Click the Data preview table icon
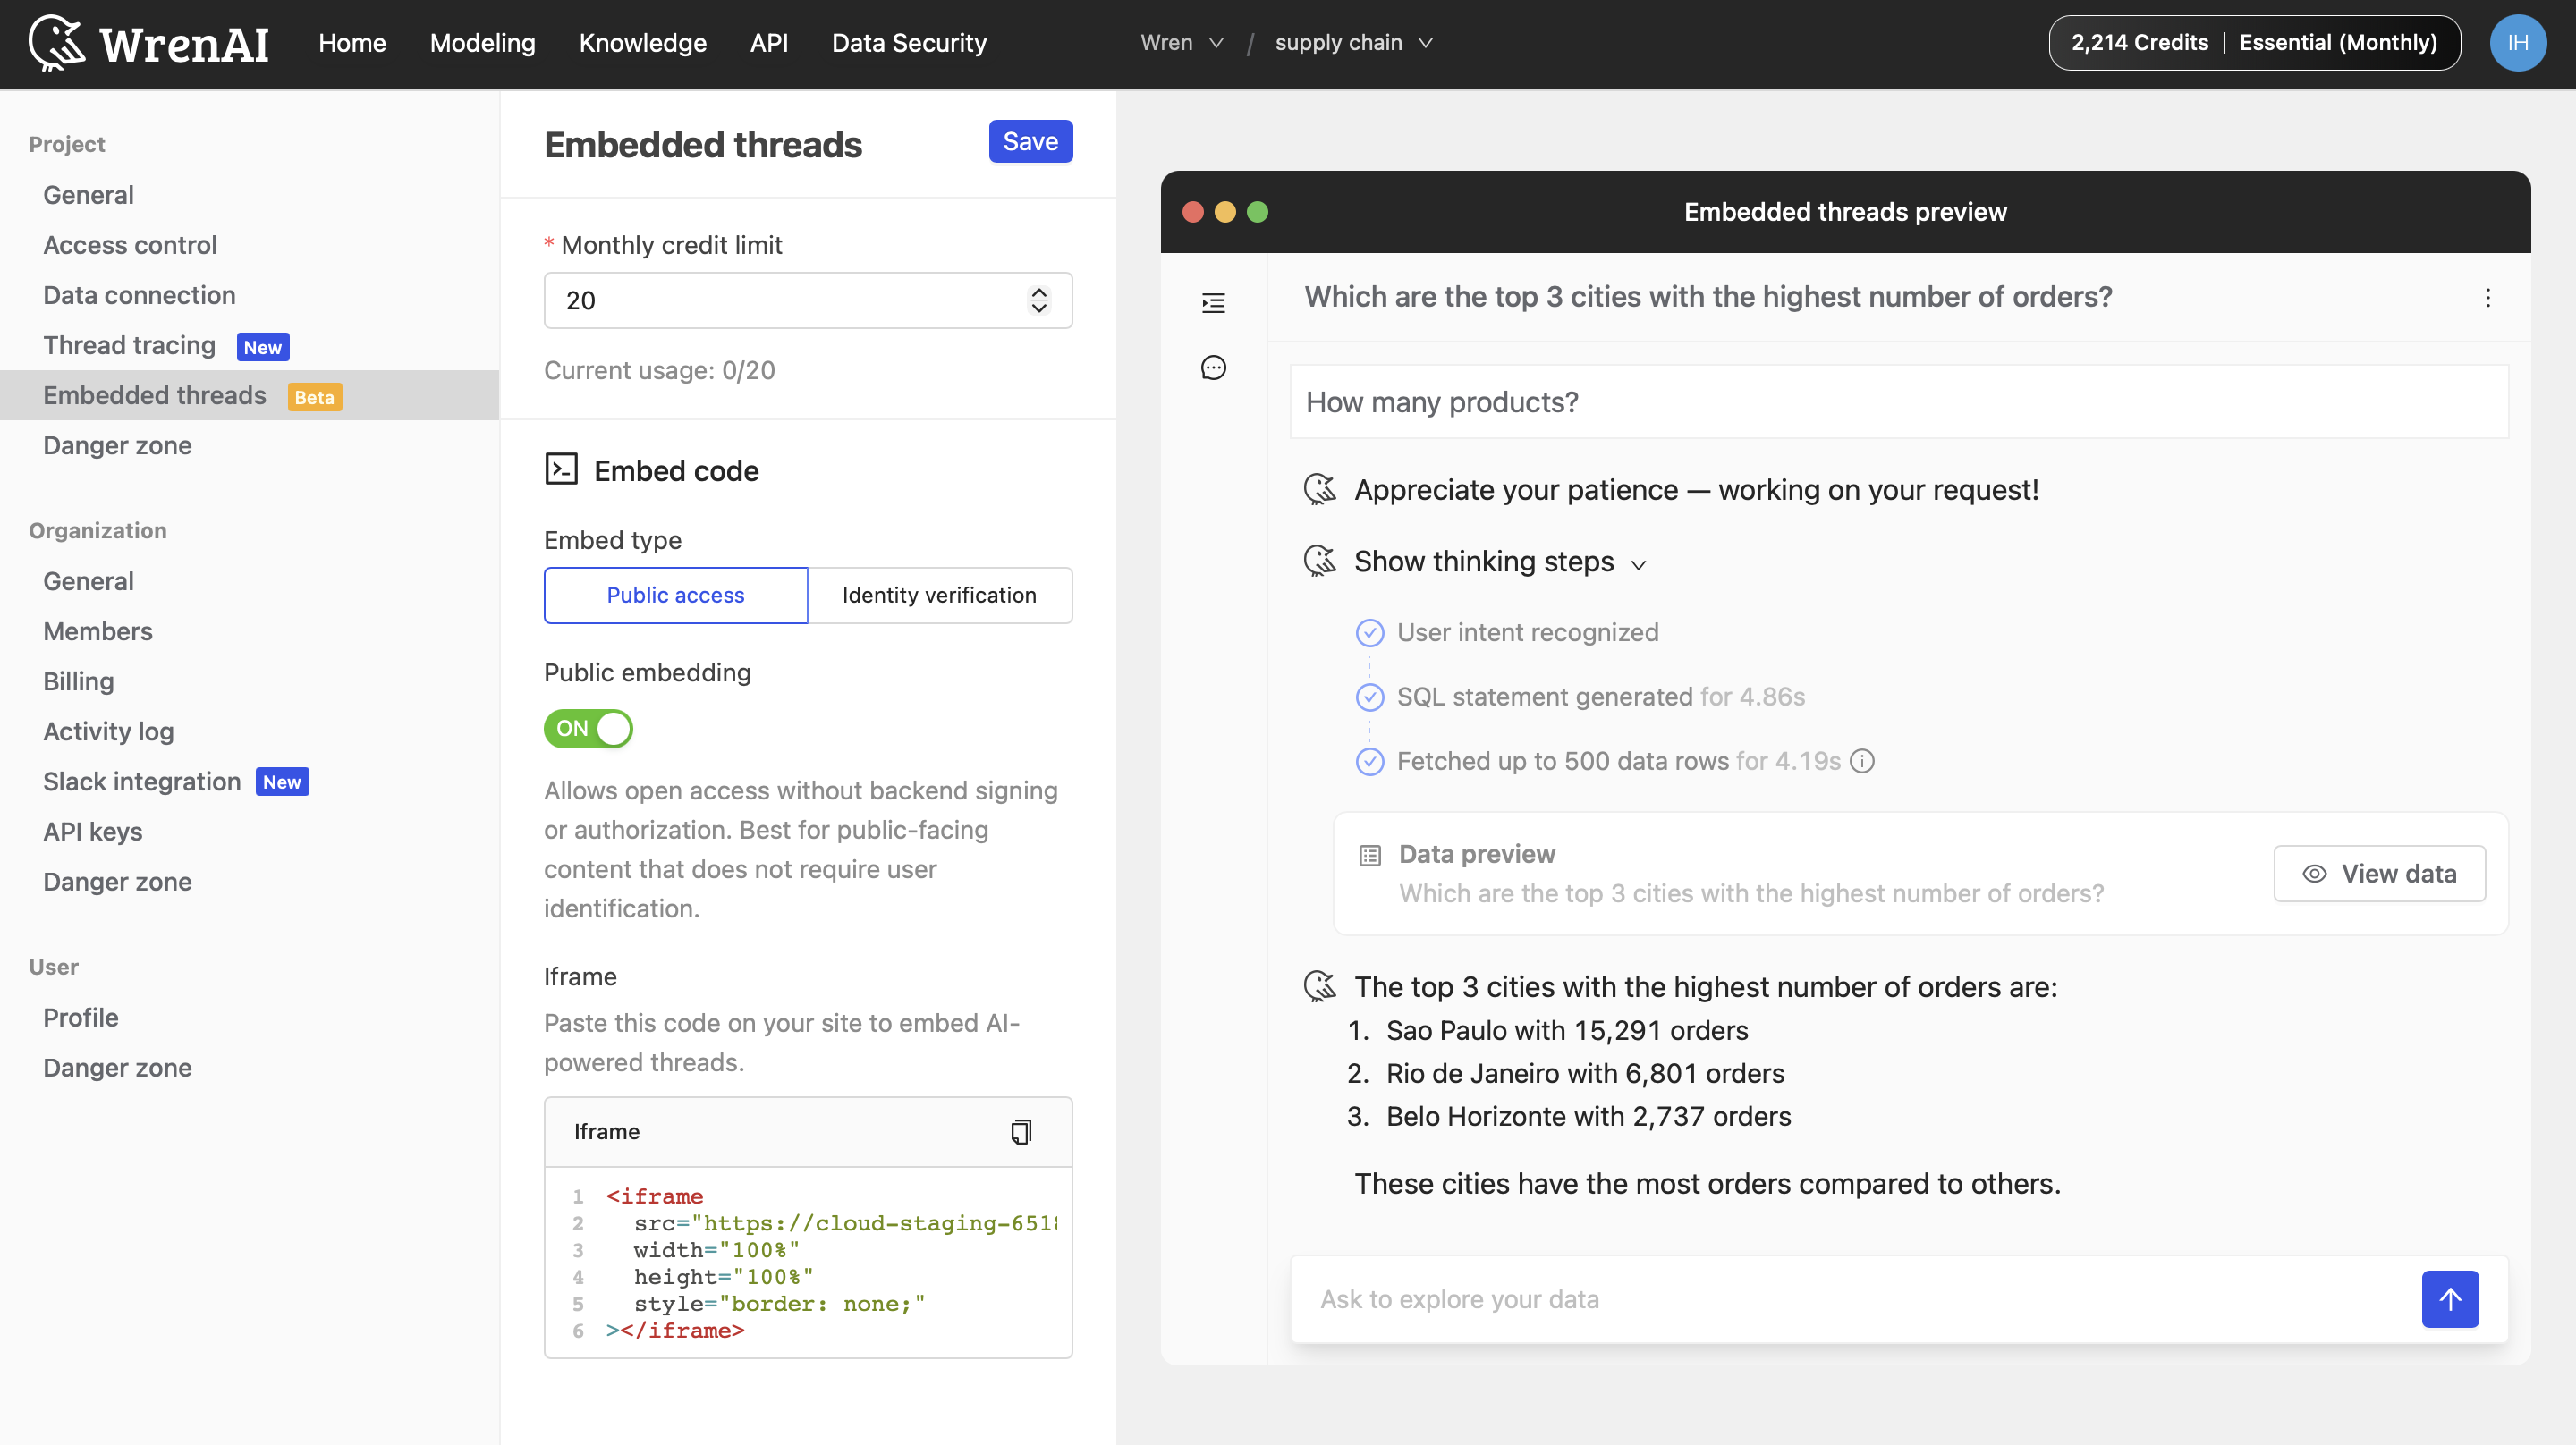The height and width of the screenshot is (1445, 2576). 1369,854
